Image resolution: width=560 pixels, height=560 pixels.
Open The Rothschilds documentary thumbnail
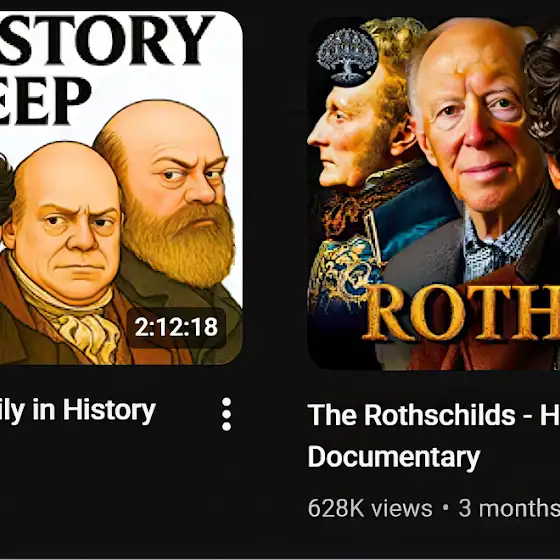[x=434, y=193]
